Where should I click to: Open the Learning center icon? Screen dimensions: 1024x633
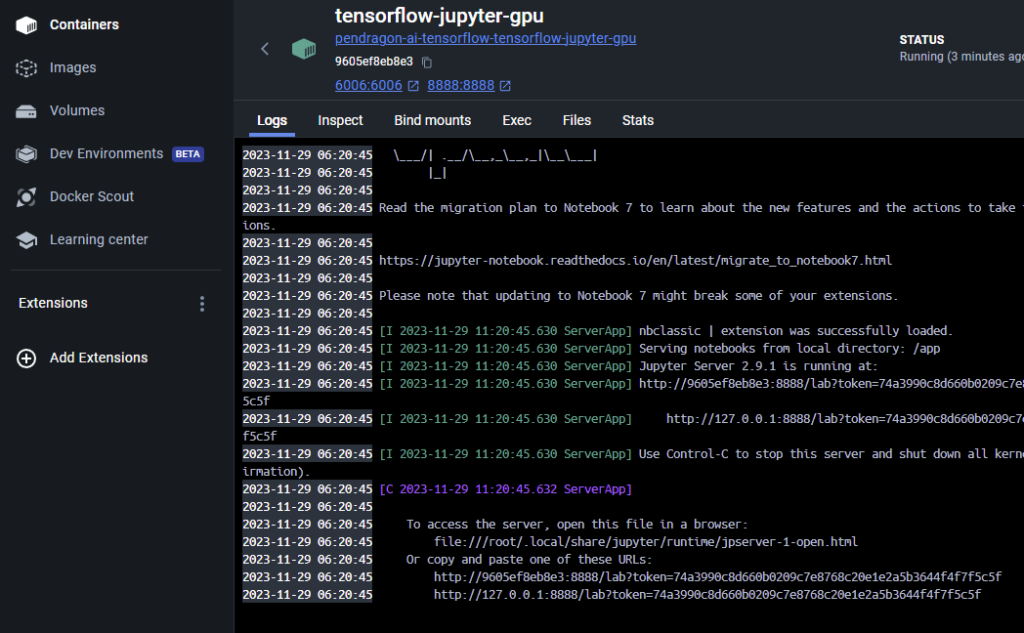[26, 240]
